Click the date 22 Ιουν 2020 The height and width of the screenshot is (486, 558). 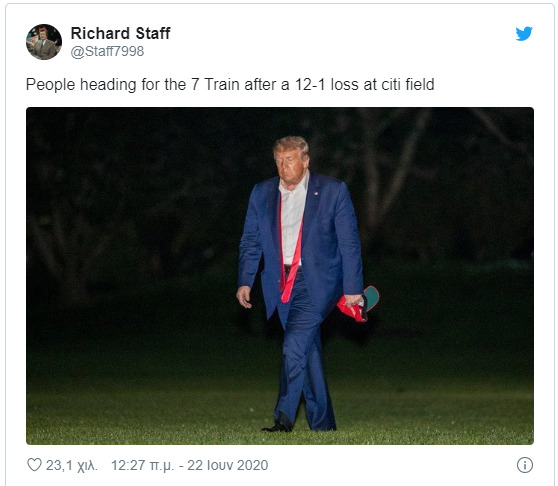pos(228,465)
